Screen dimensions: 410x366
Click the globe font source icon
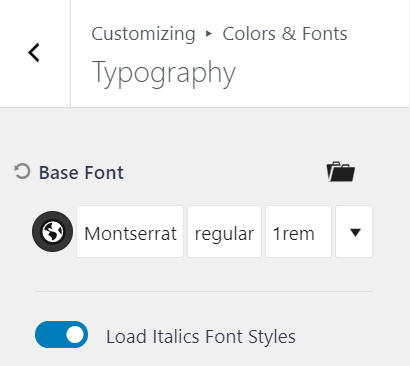click(x=52, y=231)
